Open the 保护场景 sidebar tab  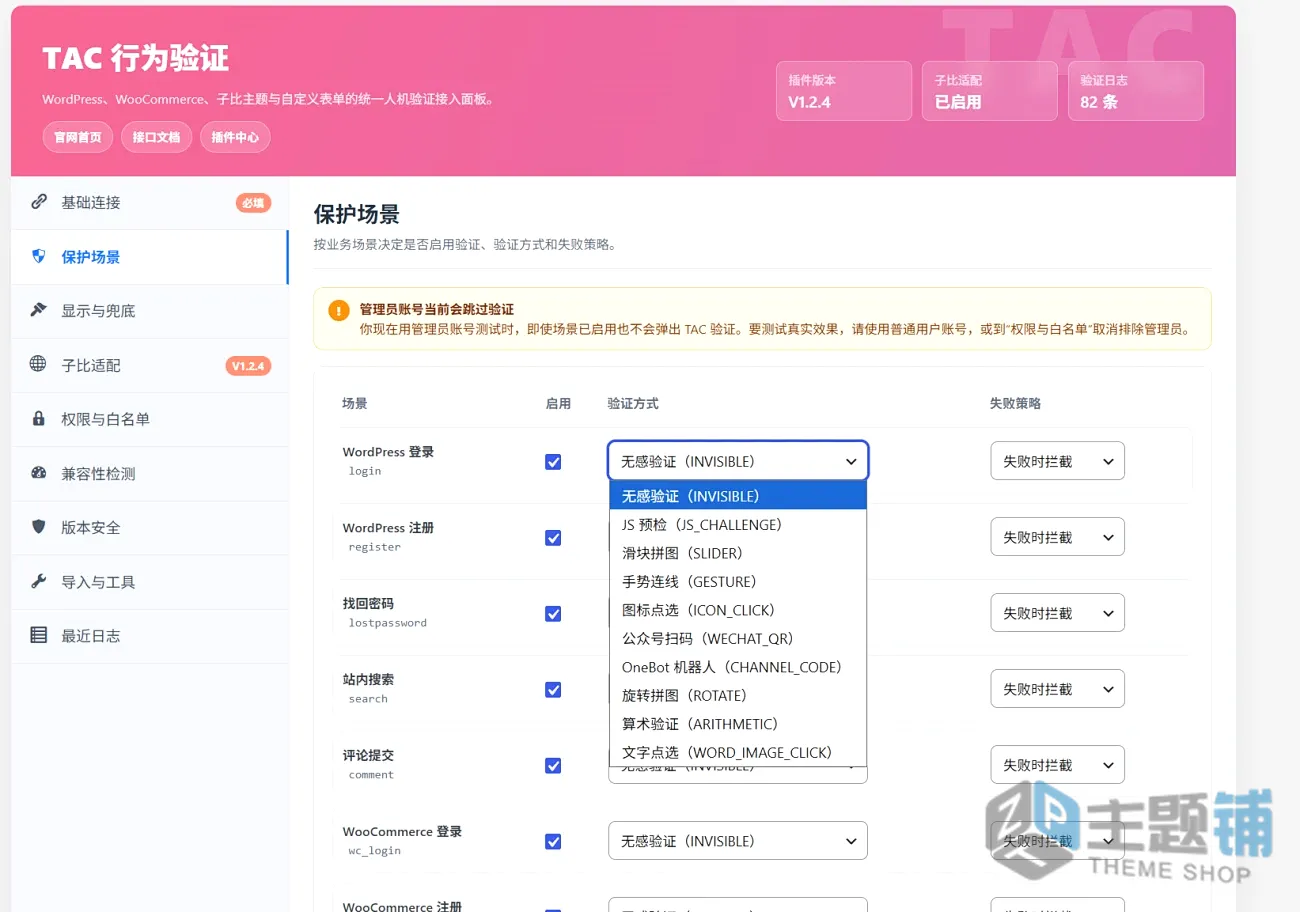point(150,257)
